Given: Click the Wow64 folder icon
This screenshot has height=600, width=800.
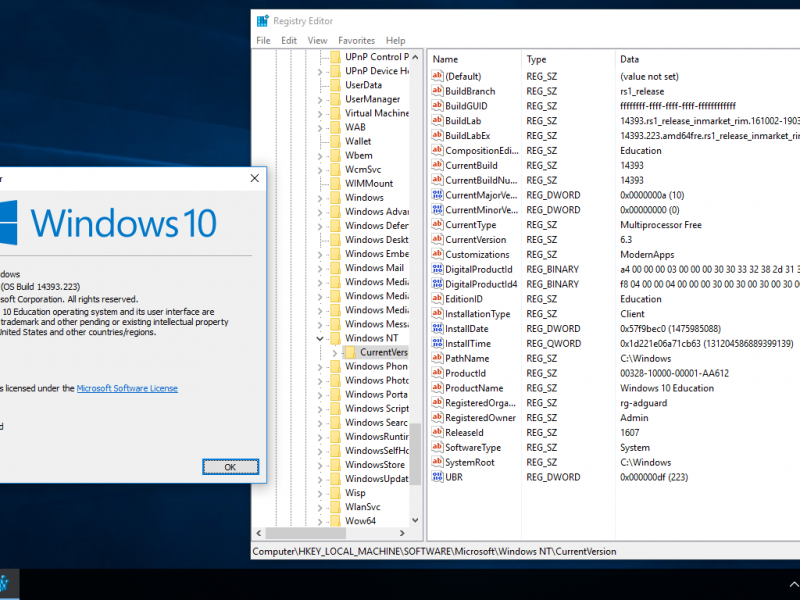Looking at the screenshot, I should coord(335,521).
